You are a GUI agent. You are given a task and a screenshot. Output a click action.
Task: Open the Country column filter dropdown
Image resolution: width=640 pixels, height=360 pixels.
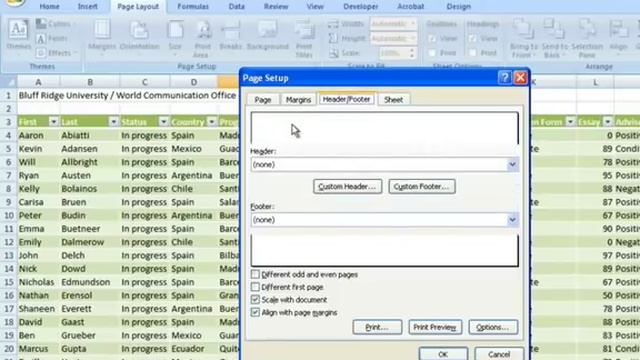tap(211, 122)
